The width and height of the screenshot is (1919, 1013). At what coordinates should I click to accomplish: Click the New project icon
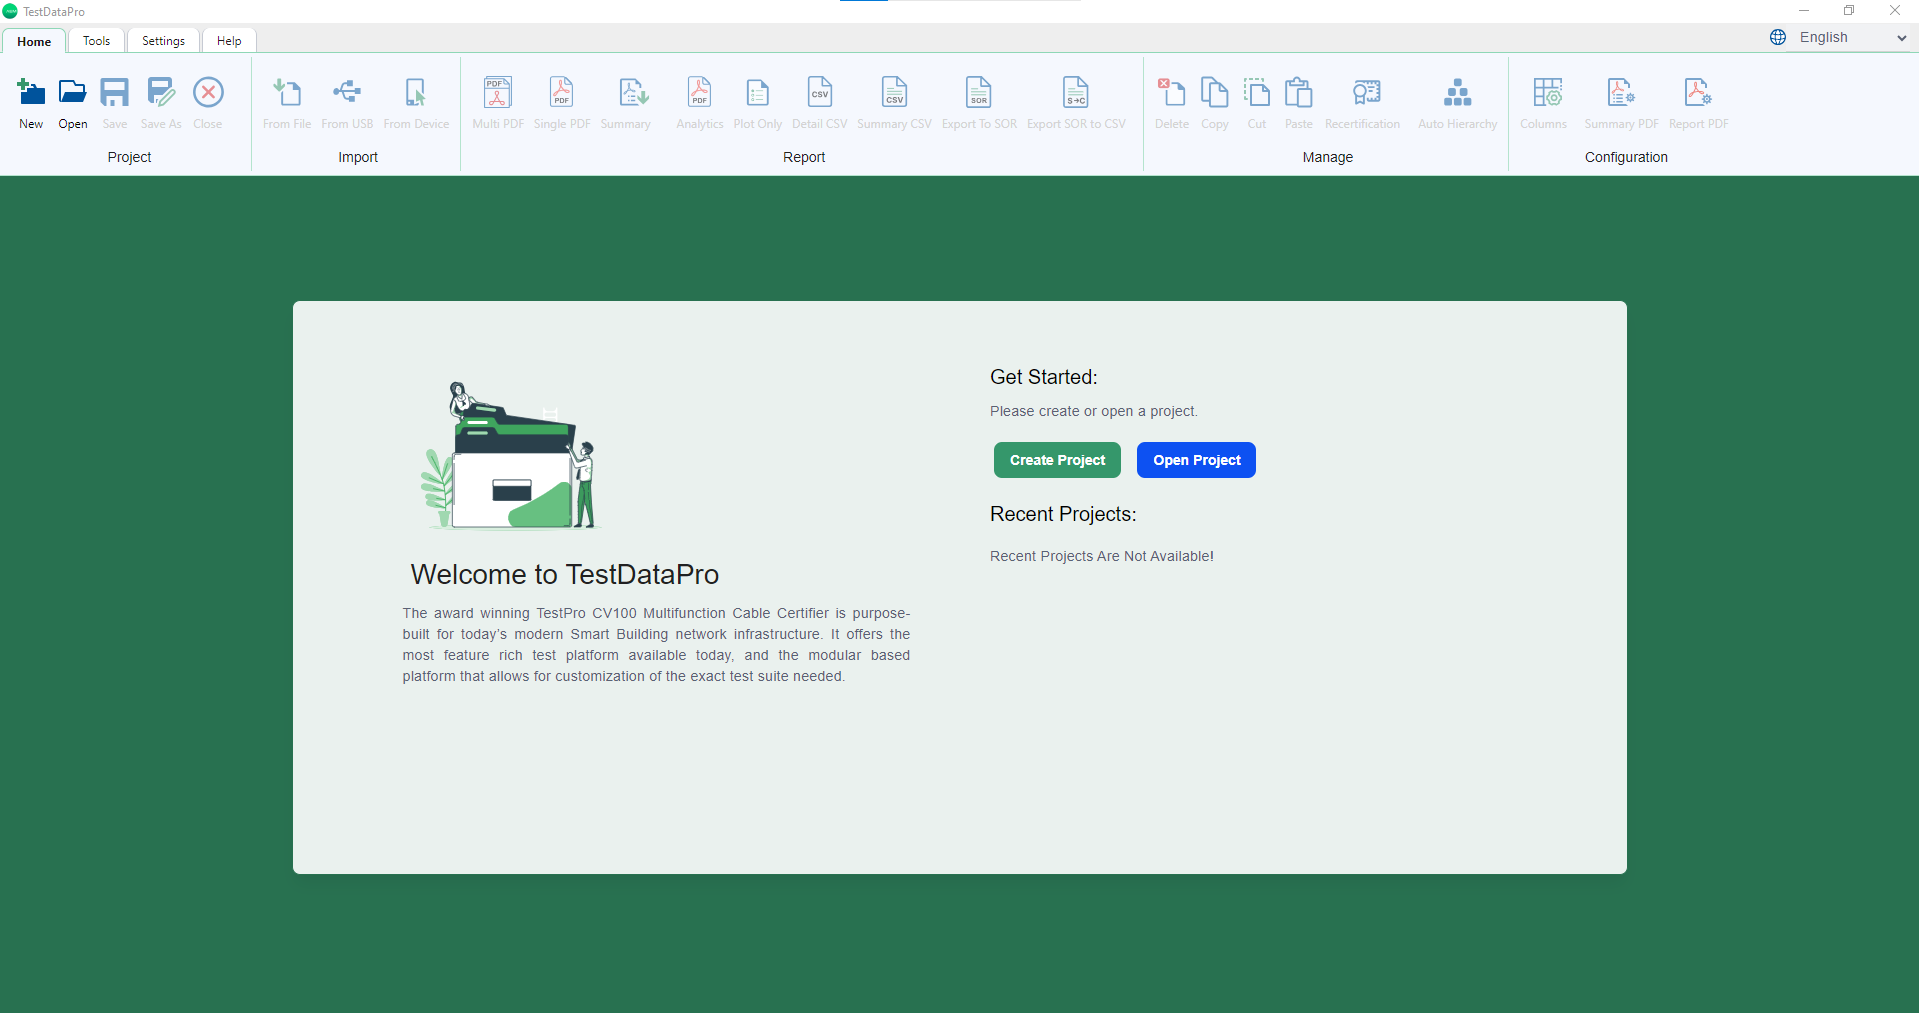[x=31, y=93]
